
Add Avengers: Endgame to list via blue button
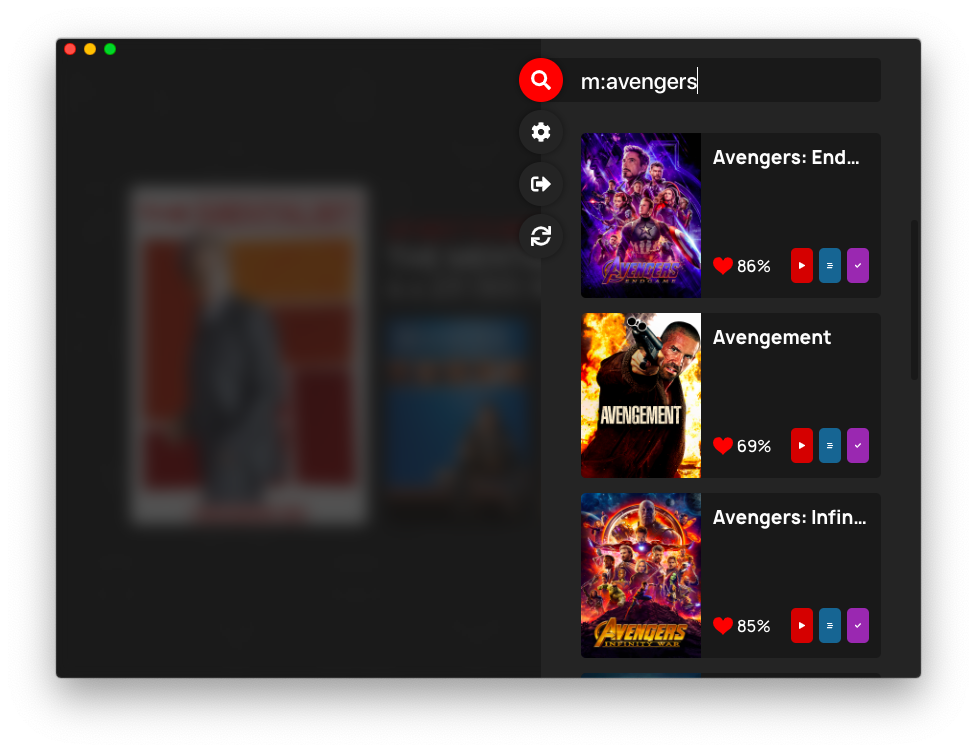(x=830, y=266)
